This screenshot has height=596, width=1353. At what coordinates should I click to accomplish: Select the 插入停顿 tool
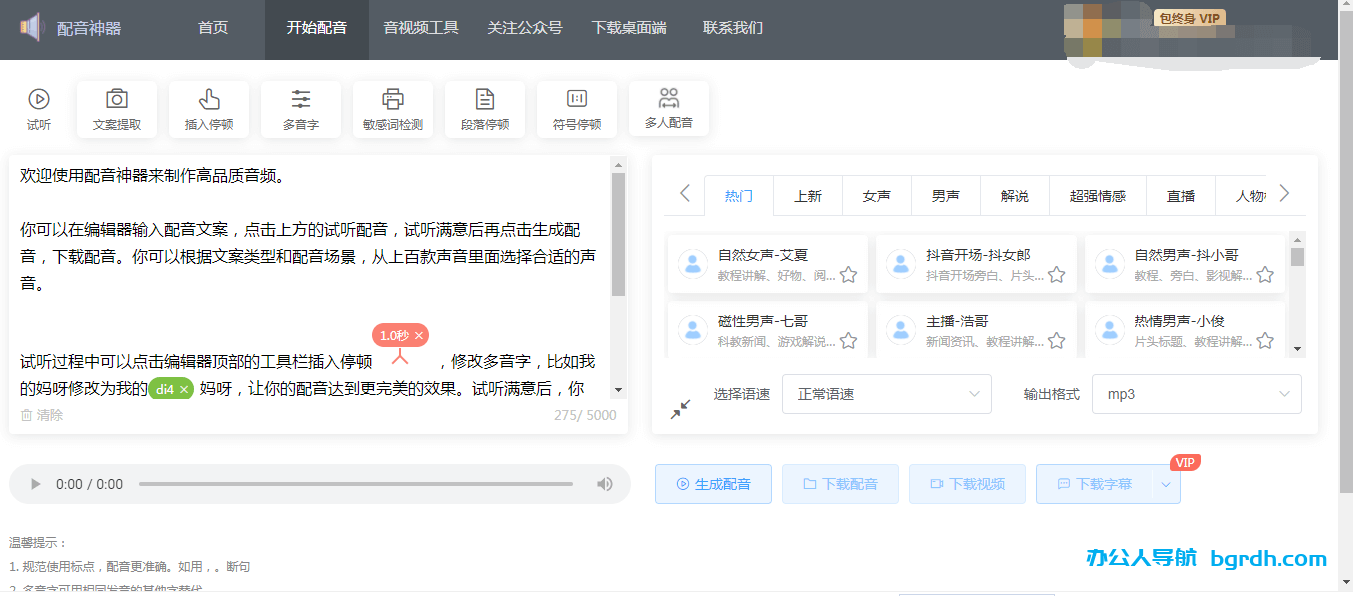tap(209, 99)
